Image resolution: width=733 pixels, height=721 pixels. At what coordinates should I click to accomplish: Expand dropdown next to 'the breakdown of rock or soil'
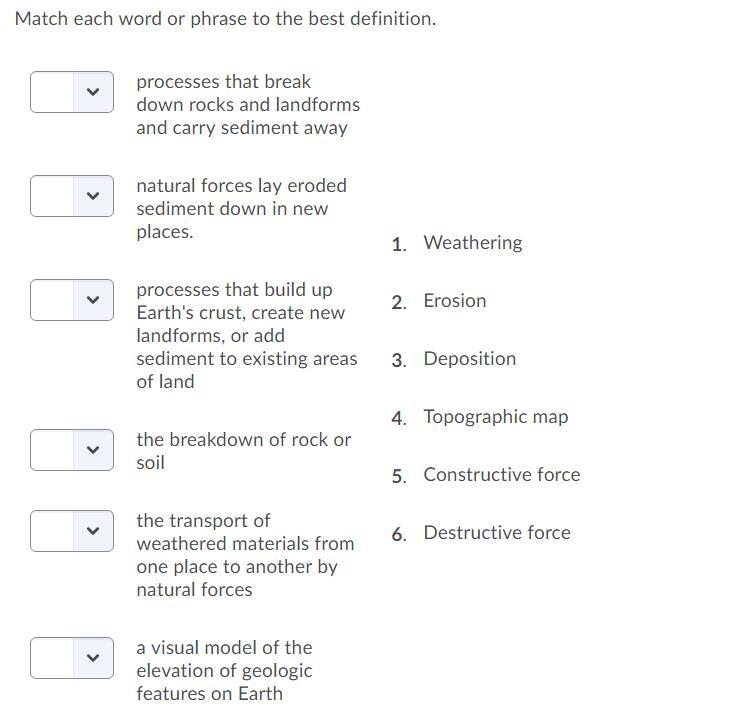[71, 450]
